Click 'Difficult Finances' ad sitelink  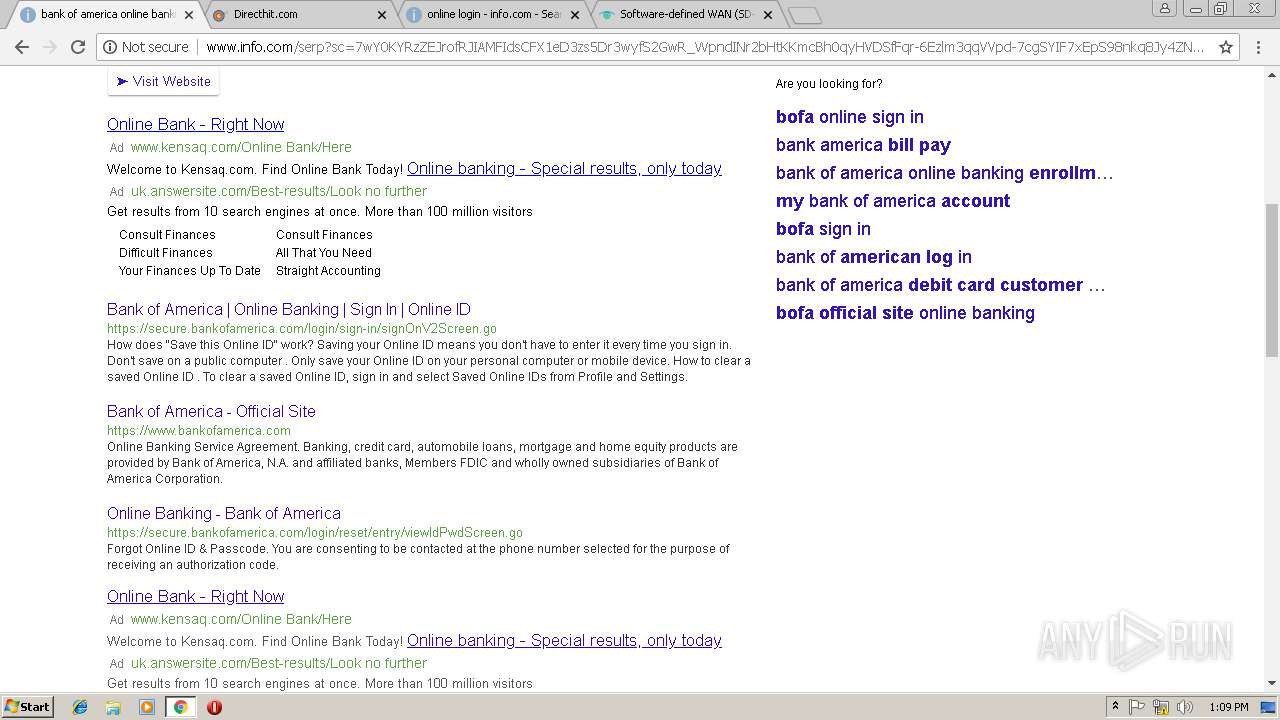click(x=166, y=253)
